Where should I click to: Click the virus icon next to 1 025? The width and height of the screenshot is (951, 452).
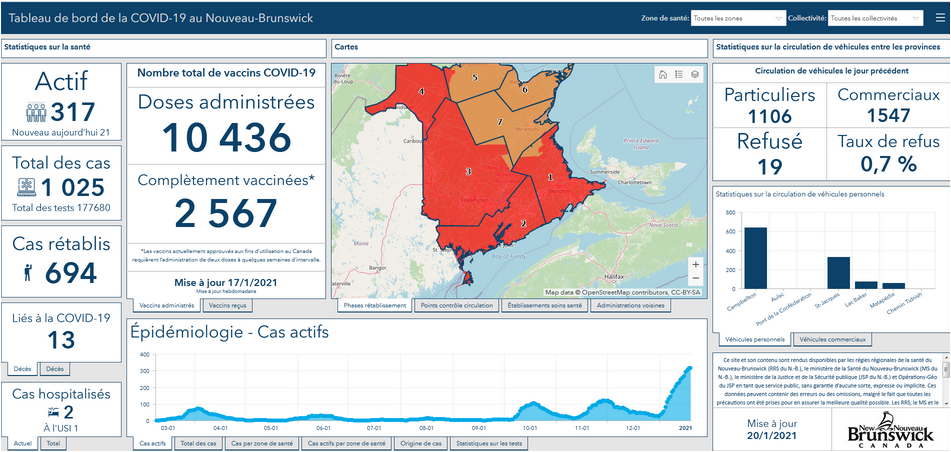point(27,188)
